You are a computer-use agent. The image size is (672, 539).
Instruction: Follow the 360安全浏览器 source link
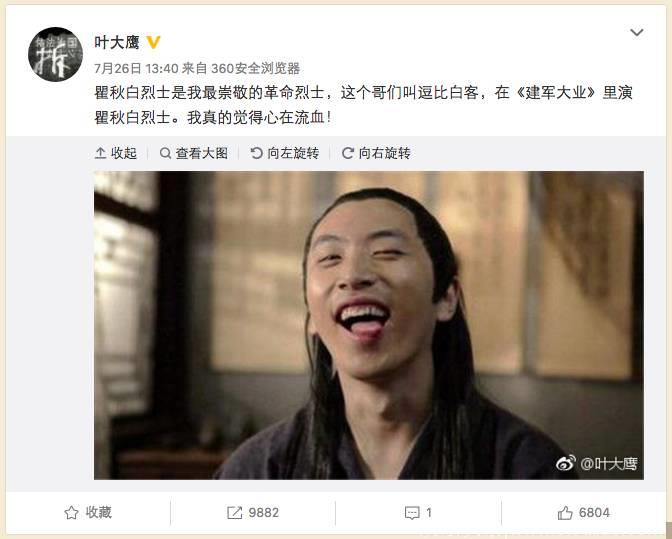tap(255, 68)
